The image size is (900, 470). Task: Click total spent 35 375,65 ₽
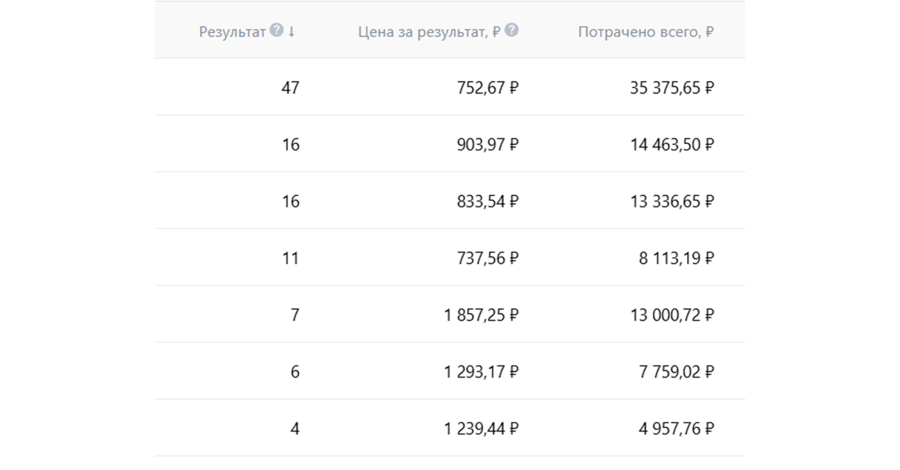672,88
